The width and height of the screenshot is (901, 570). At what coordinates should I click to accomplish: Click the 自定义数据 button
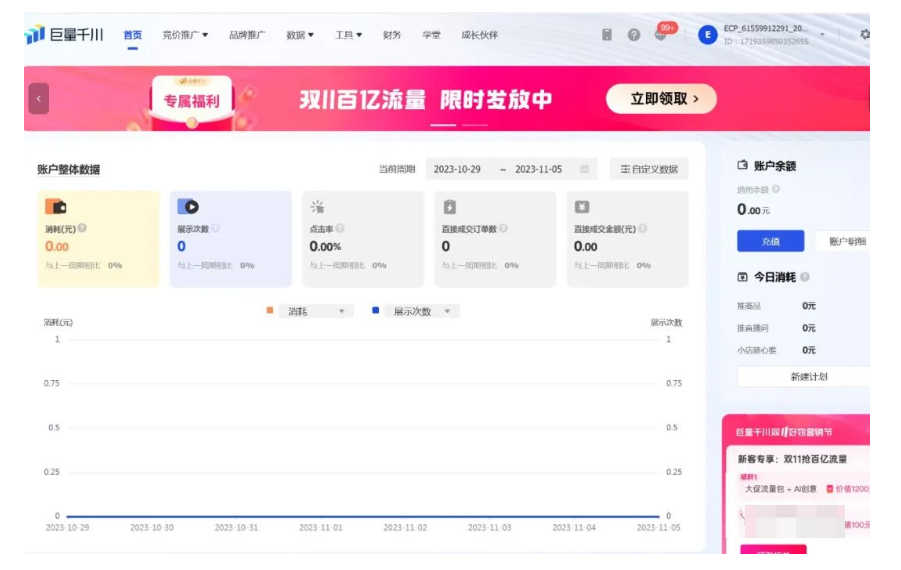coord(649,169)
